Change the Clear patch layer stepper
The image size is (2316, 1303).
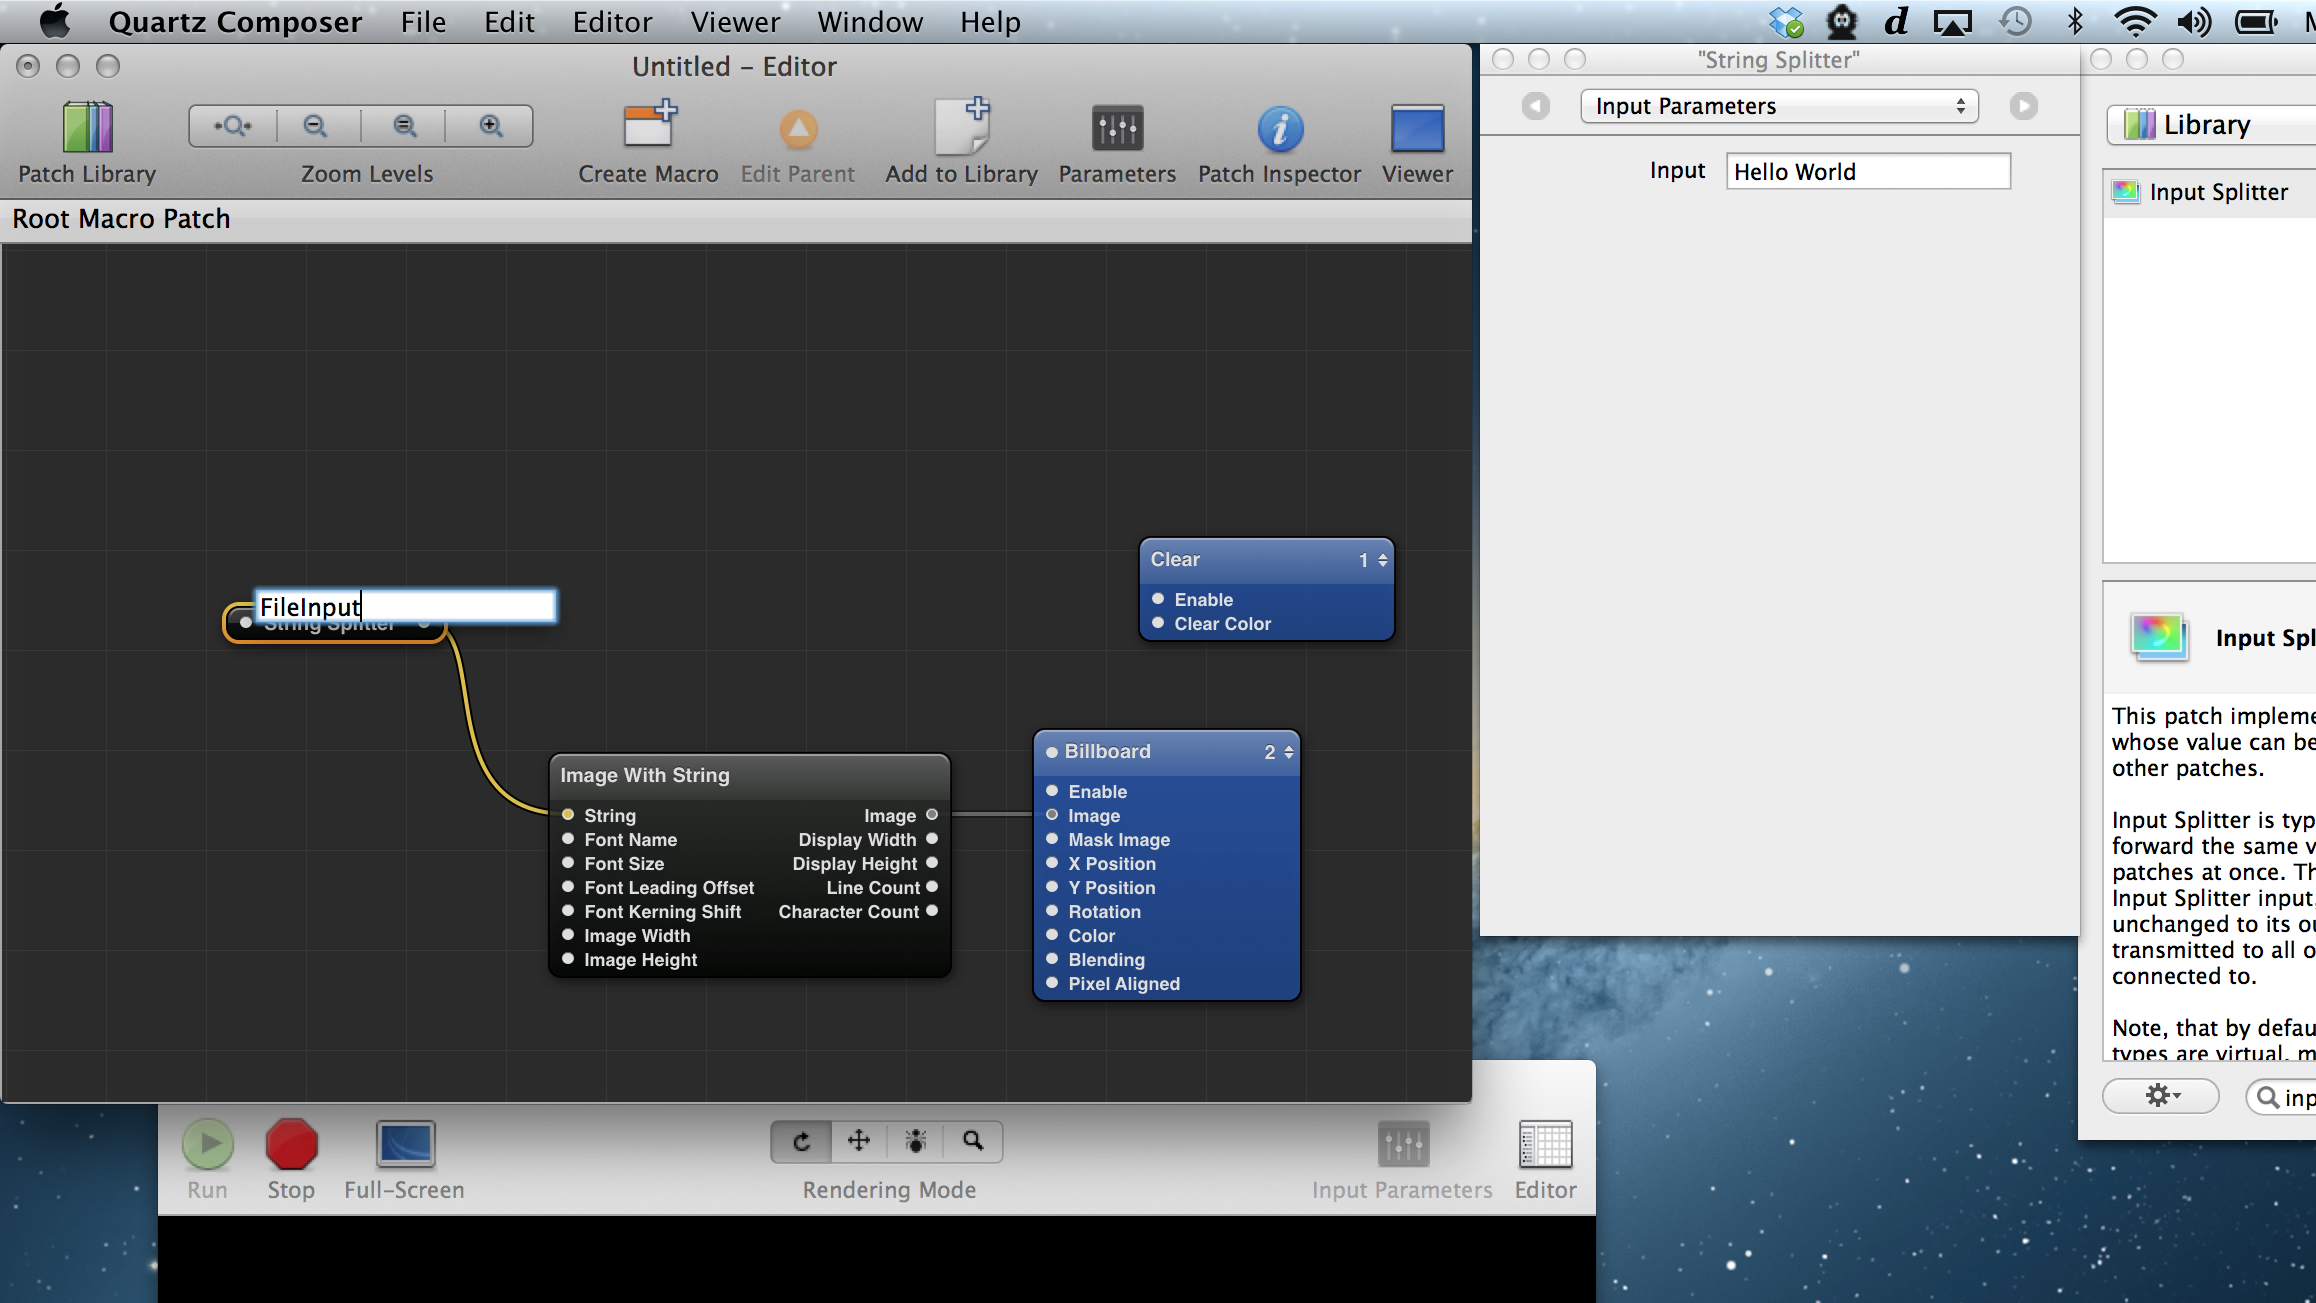click(x=1383, y=560)
